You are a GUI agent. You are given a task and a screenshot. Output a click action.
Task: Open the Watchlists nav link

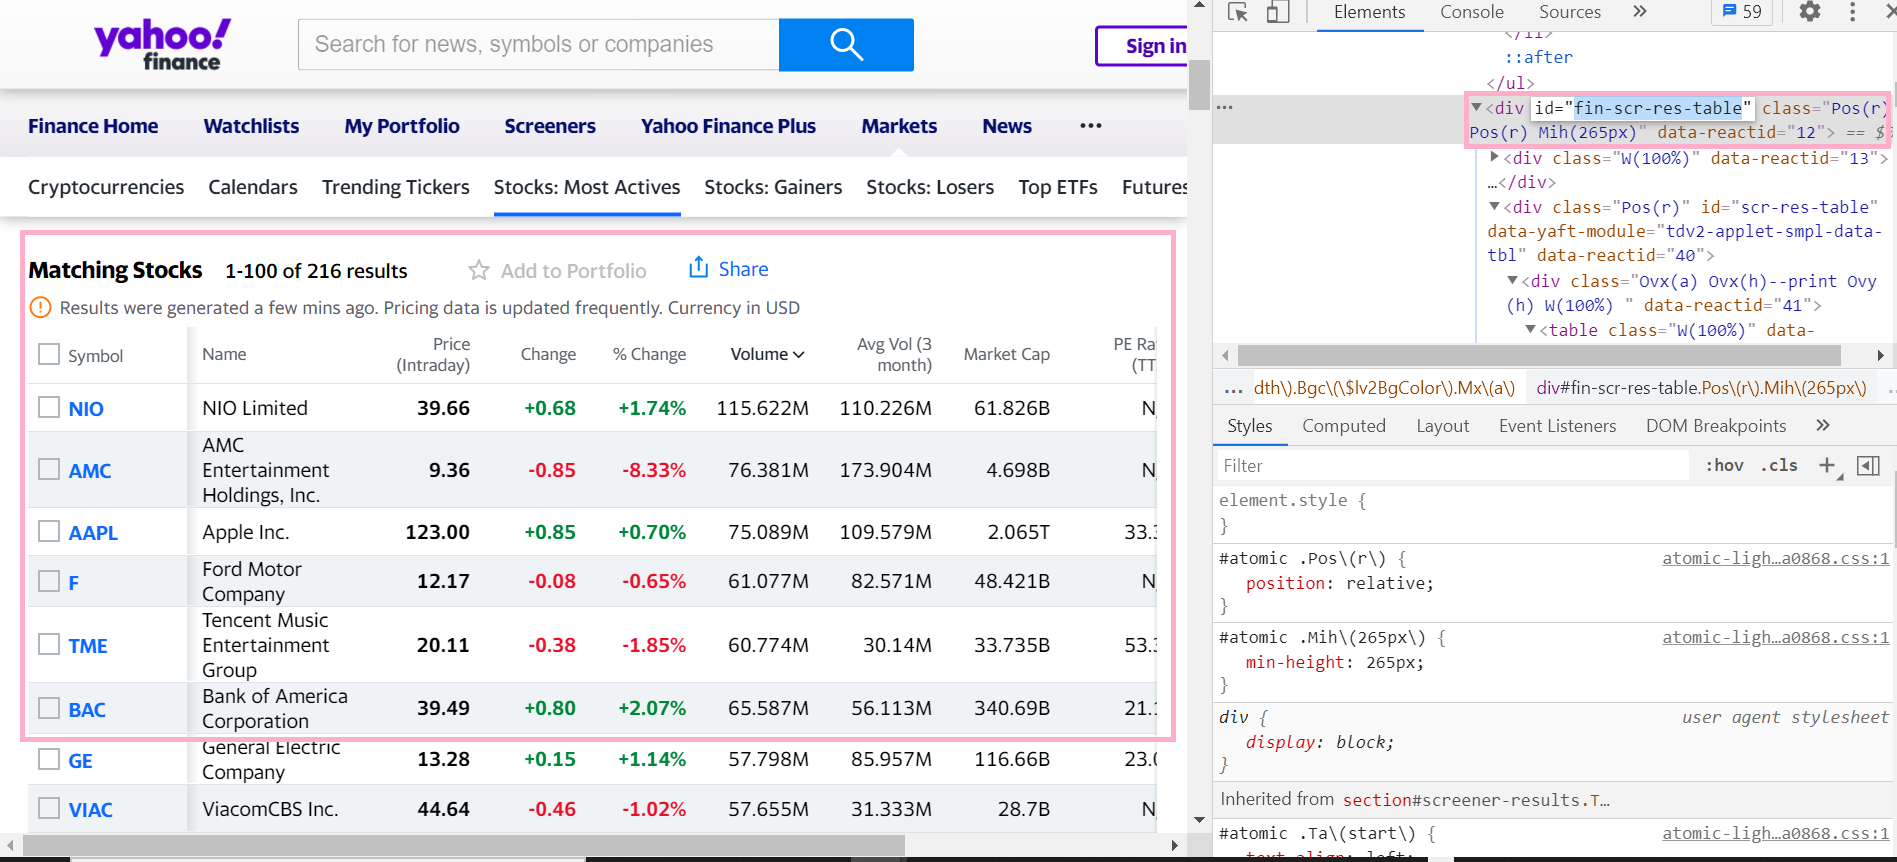251,126
